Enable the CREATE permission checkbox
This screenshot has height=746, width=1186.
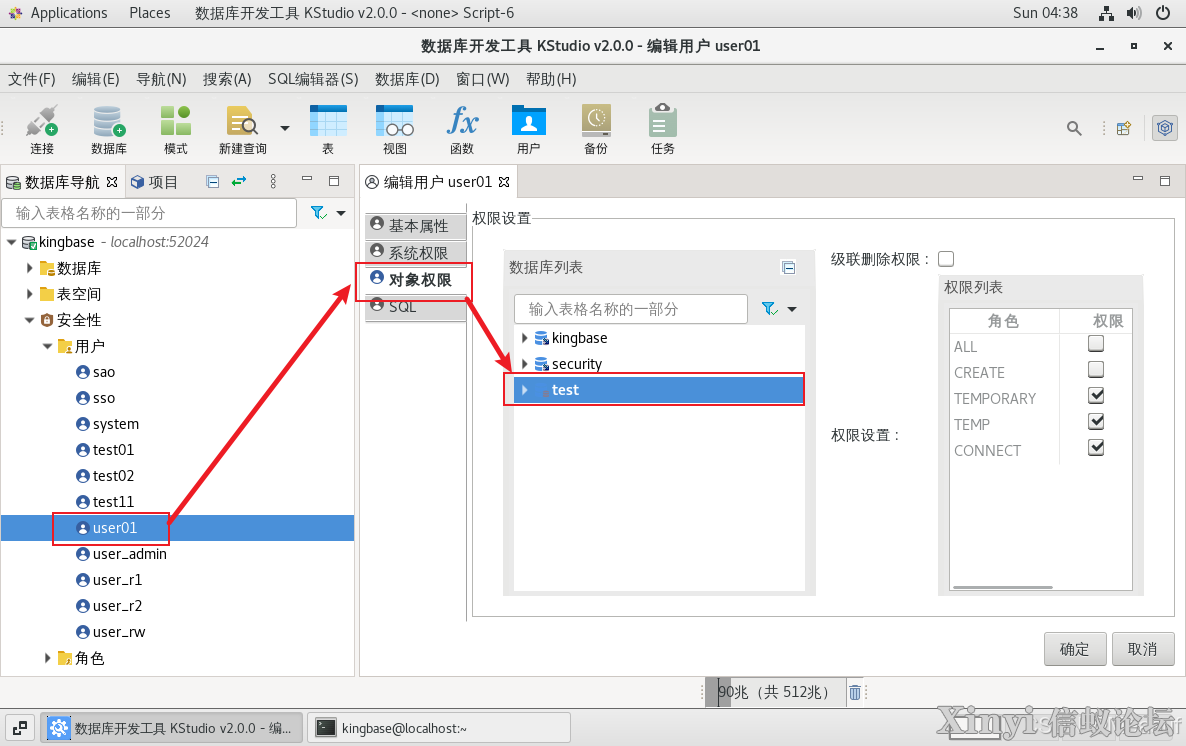tap(1095, 370)
